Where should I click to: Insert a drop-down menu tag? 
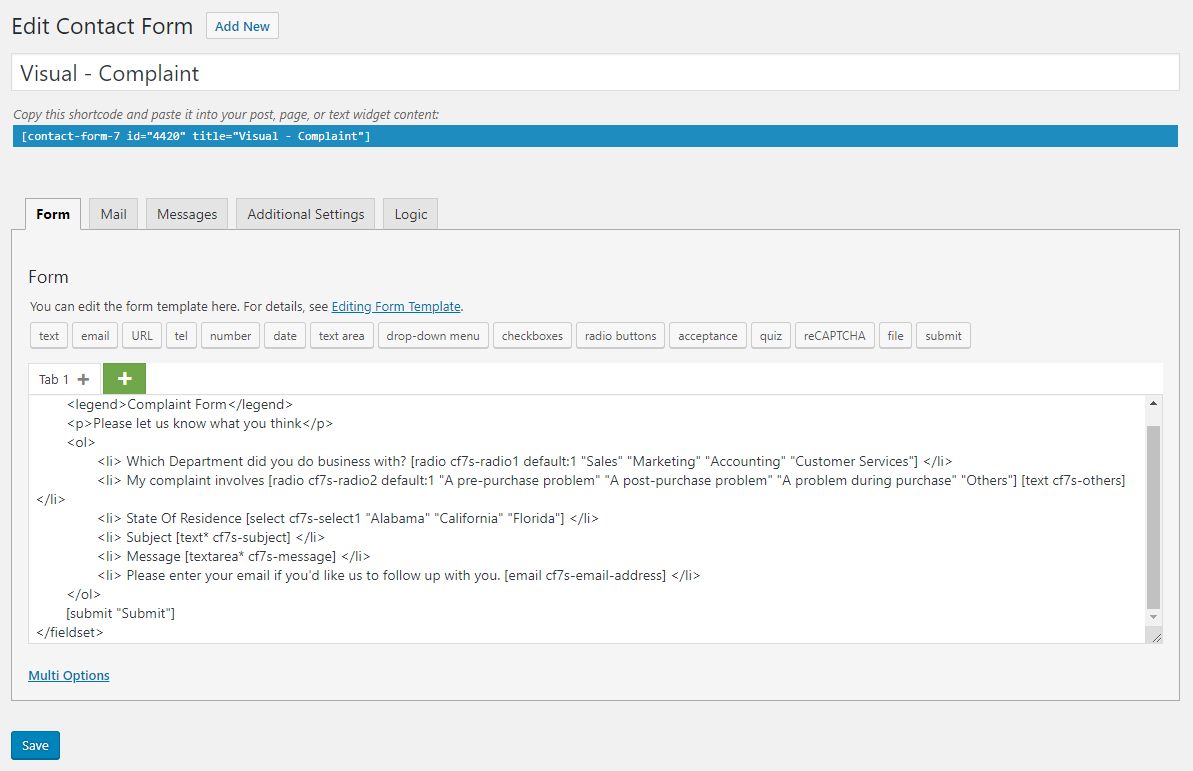pos(433,336)
